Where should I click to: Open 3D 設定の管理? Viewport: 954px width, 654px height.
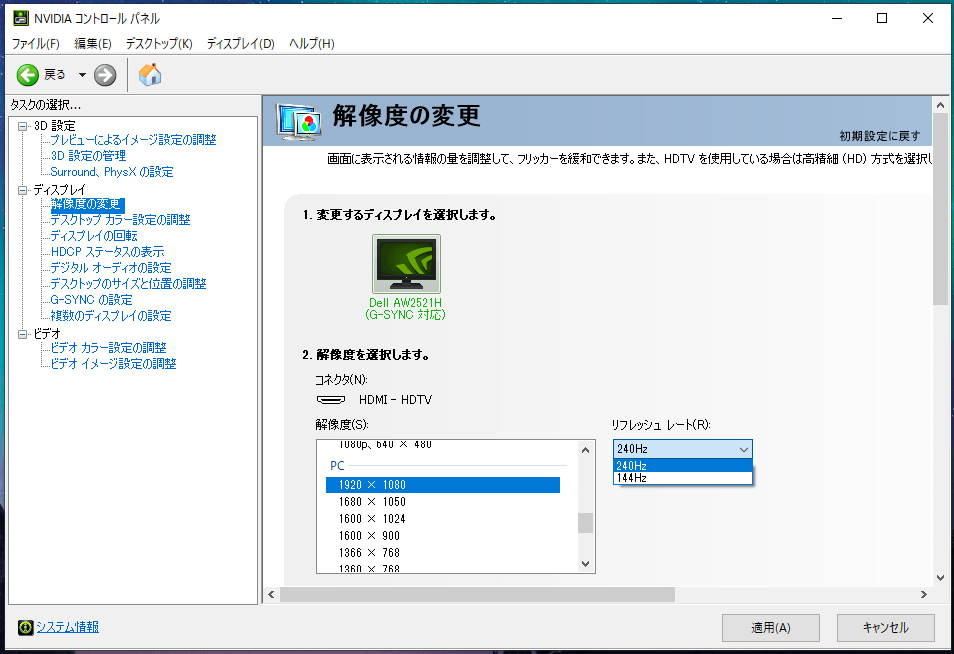[88, 156]
